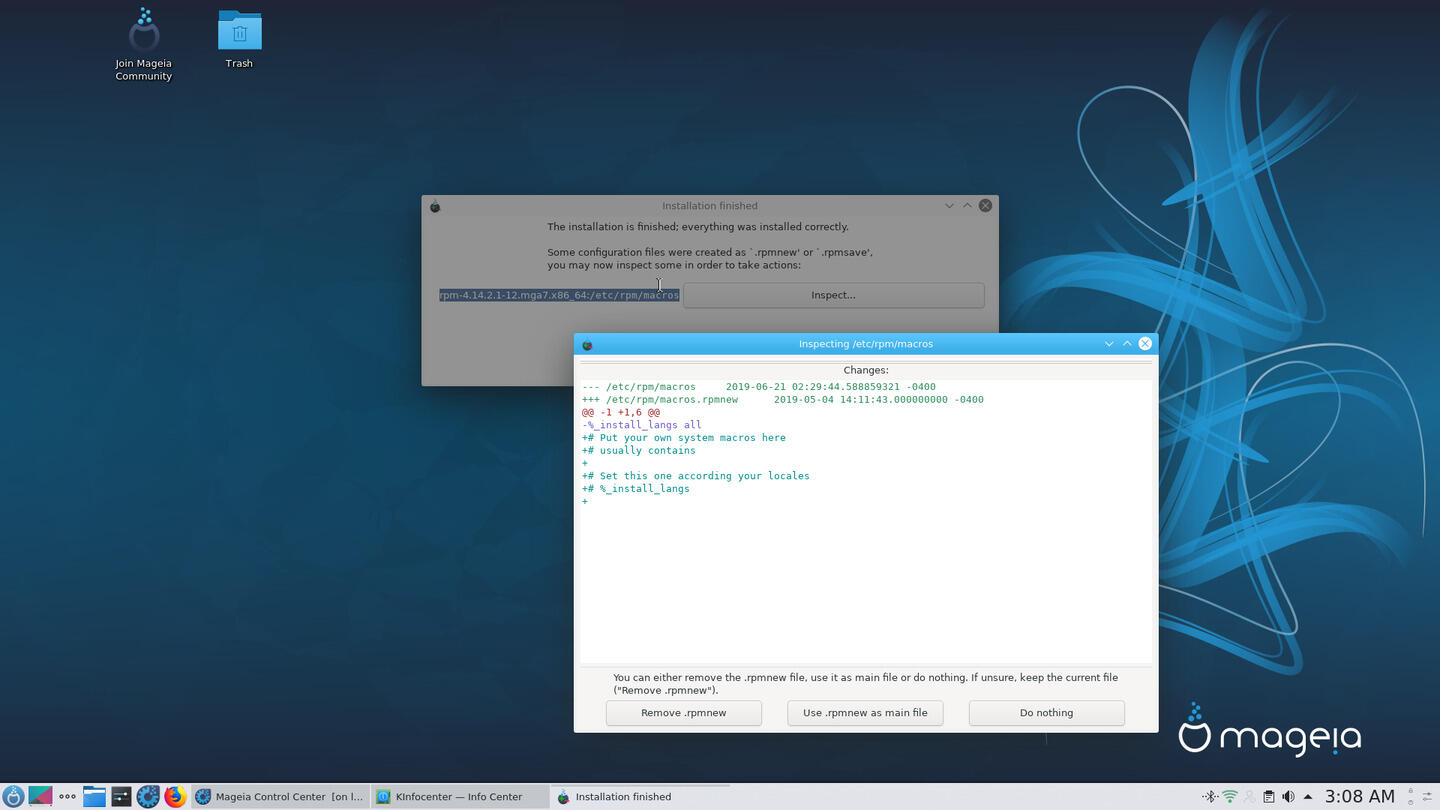
Task: Launch the Dolphin file manager from taskbar
Action: [94, 797]
